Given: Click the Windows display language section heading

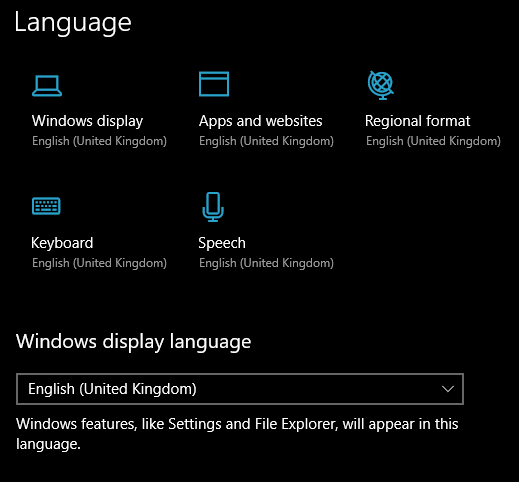Looking at the screenshot, I should click(133, 342).
